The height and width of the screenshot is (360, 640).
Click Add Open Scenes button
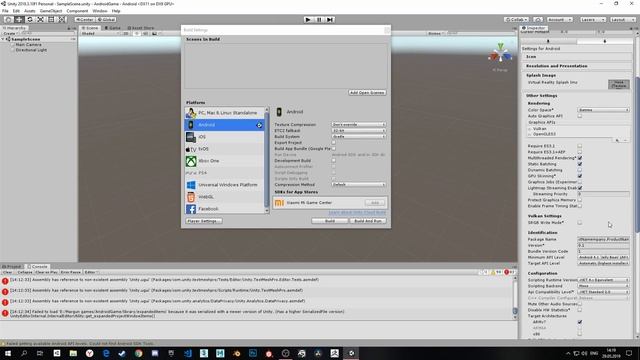coord(367,93)
